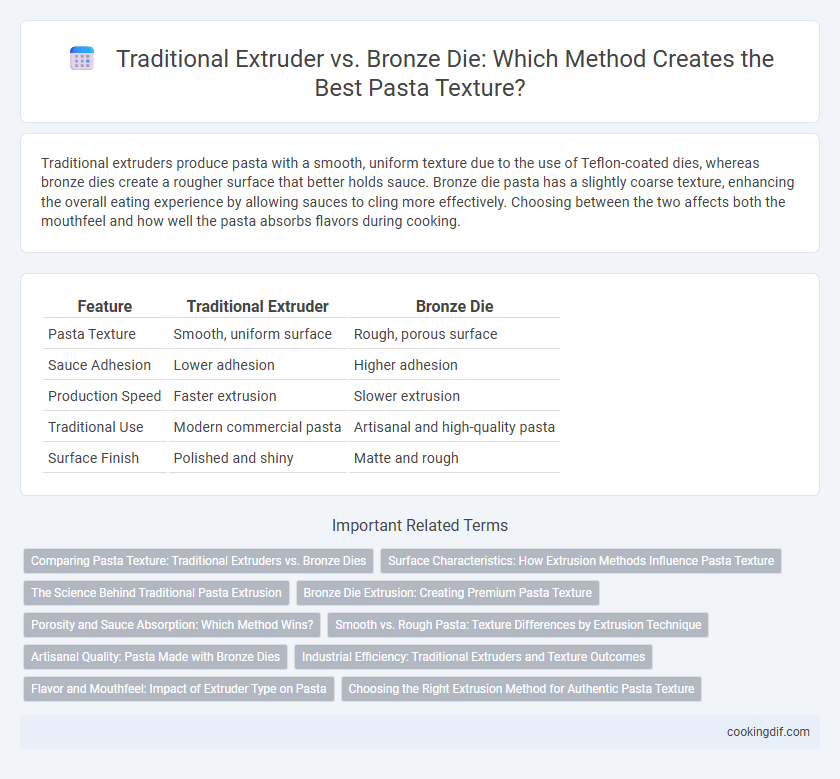Click 'Smooth vs. Rough Pasta' texture differences tag
The width and height of the screenshot is (840, 779).
[x=518, y=625]
